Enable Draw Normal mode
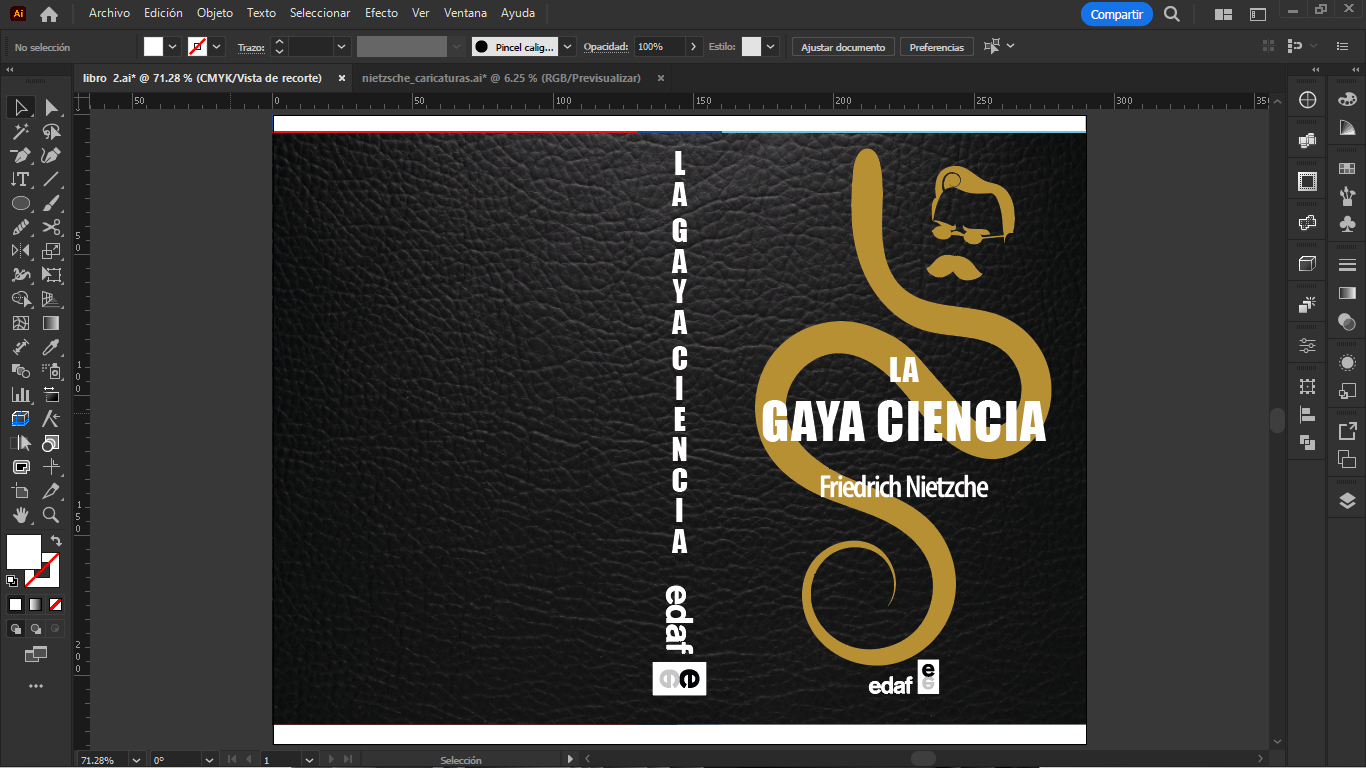 16,629
